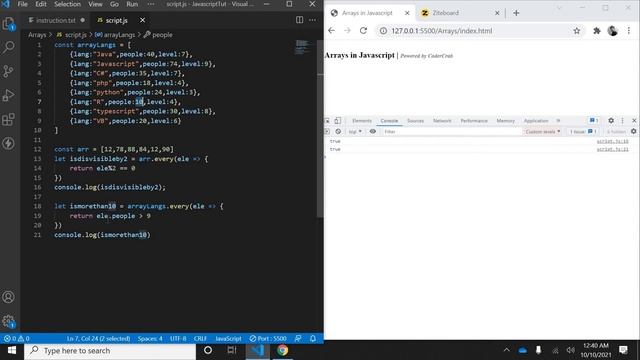Reload the Chrome page
Image resolution: width=640 pixels, height=360 pixels.
pyautogui.click(x=363, y=31)
